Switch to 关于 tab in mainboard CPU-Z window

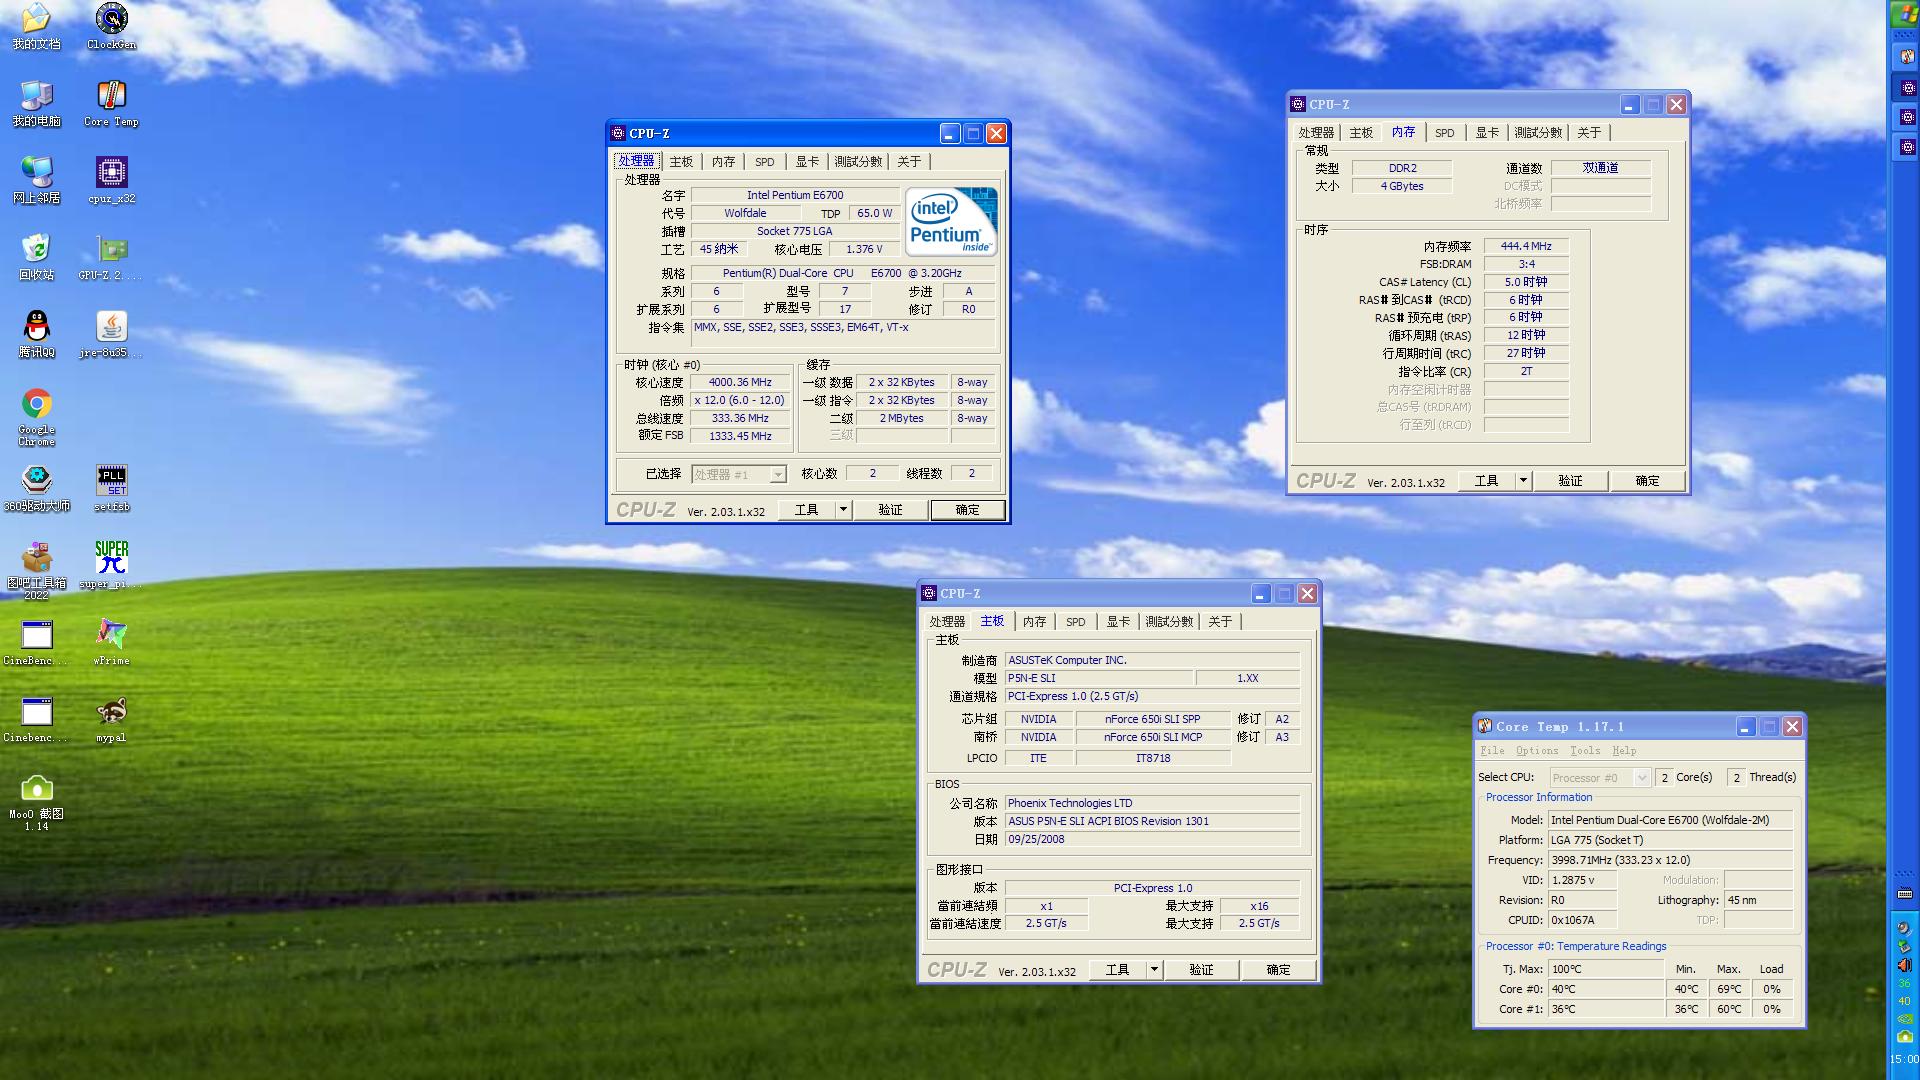pos(1220,622)
